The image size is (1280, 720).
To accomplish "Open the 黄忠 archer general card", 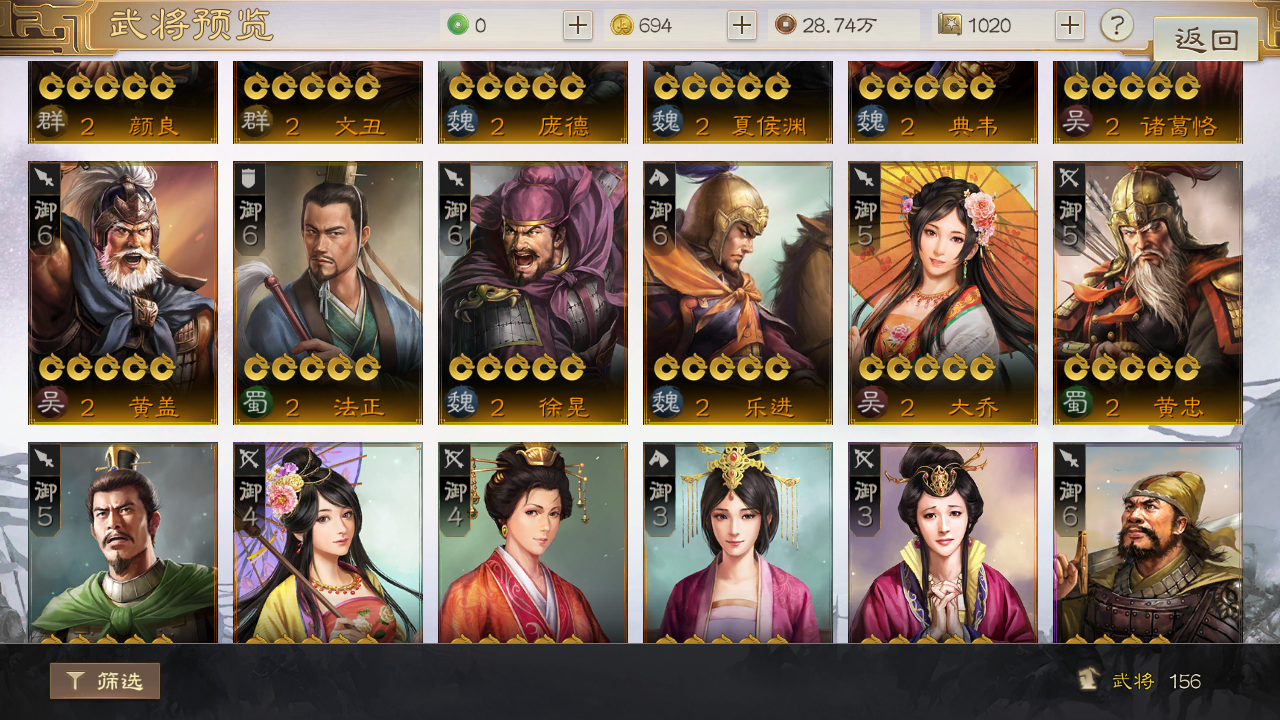I will click(1148, 293).
